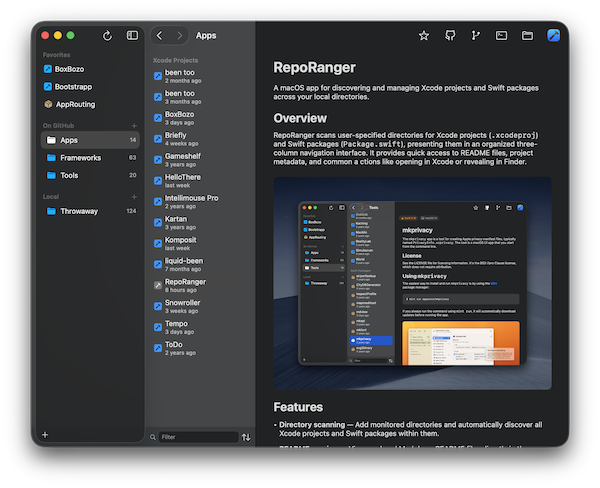Click the git branch icon in toolbar
The height and width of the screenshot is (488, 600).
coord(475,36)
